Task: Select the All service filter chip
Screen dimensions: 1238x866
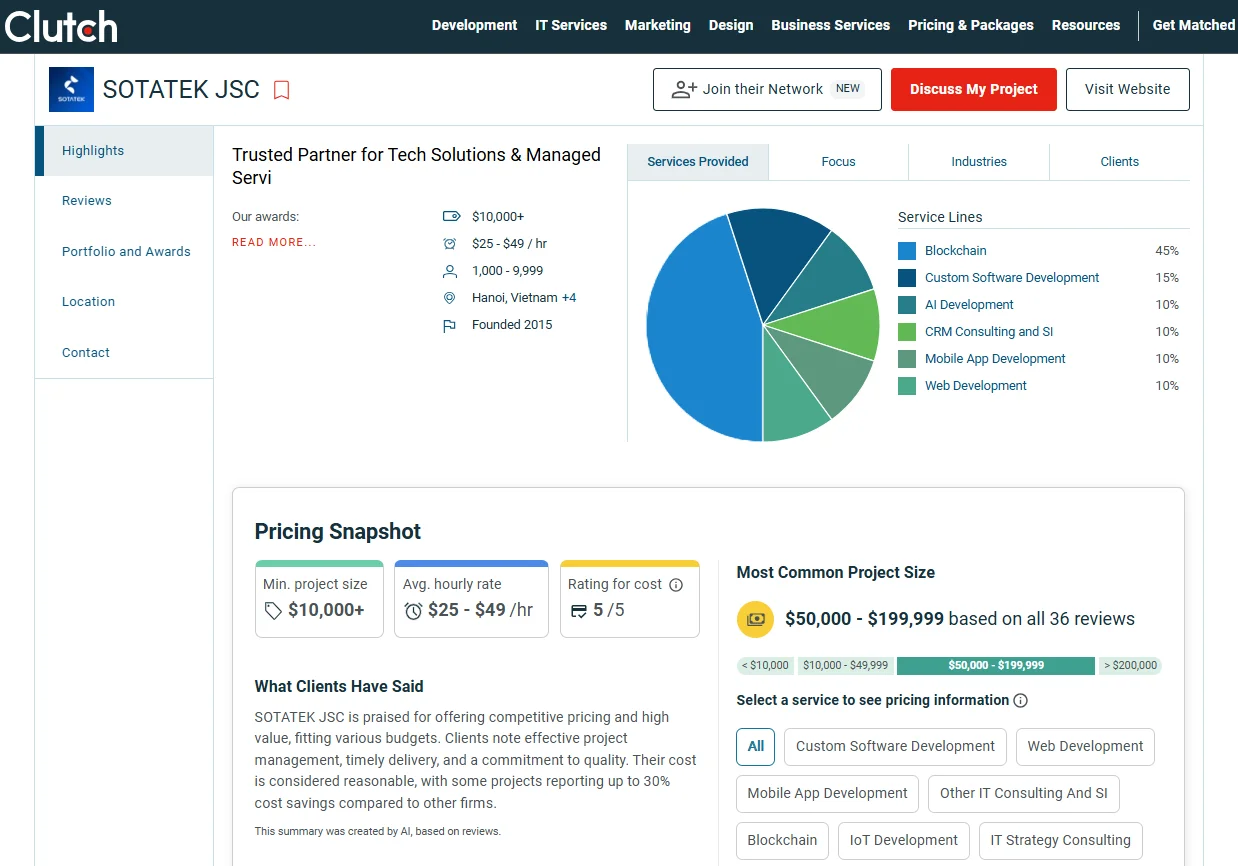Action: (755, 746)
